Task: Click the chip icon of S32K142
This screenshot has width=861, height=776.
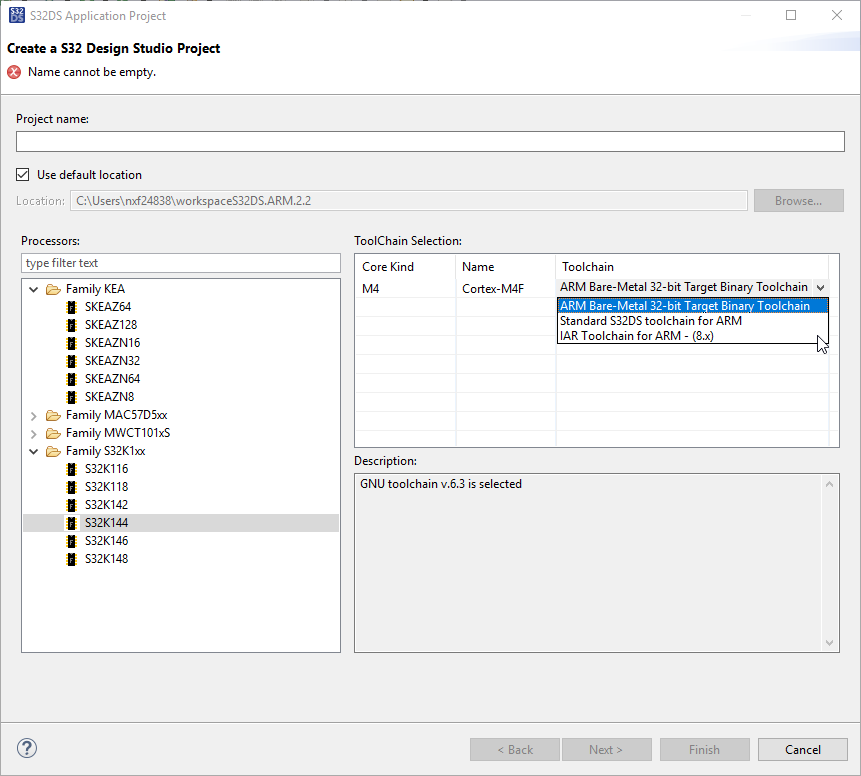Action: (71, 505)
